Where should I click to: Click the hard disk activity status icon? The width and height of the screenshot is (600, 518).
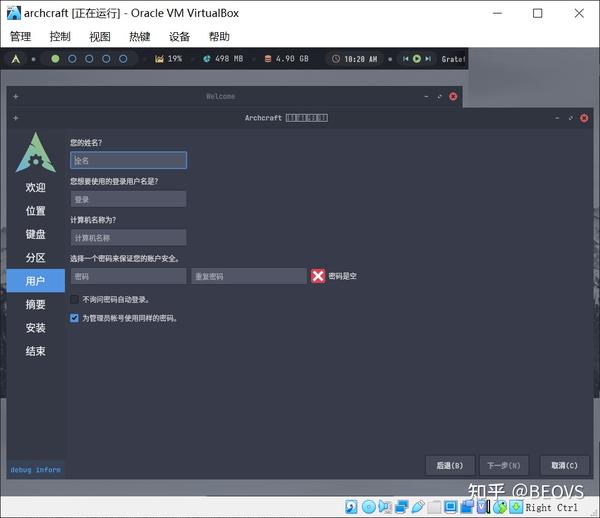351,507
